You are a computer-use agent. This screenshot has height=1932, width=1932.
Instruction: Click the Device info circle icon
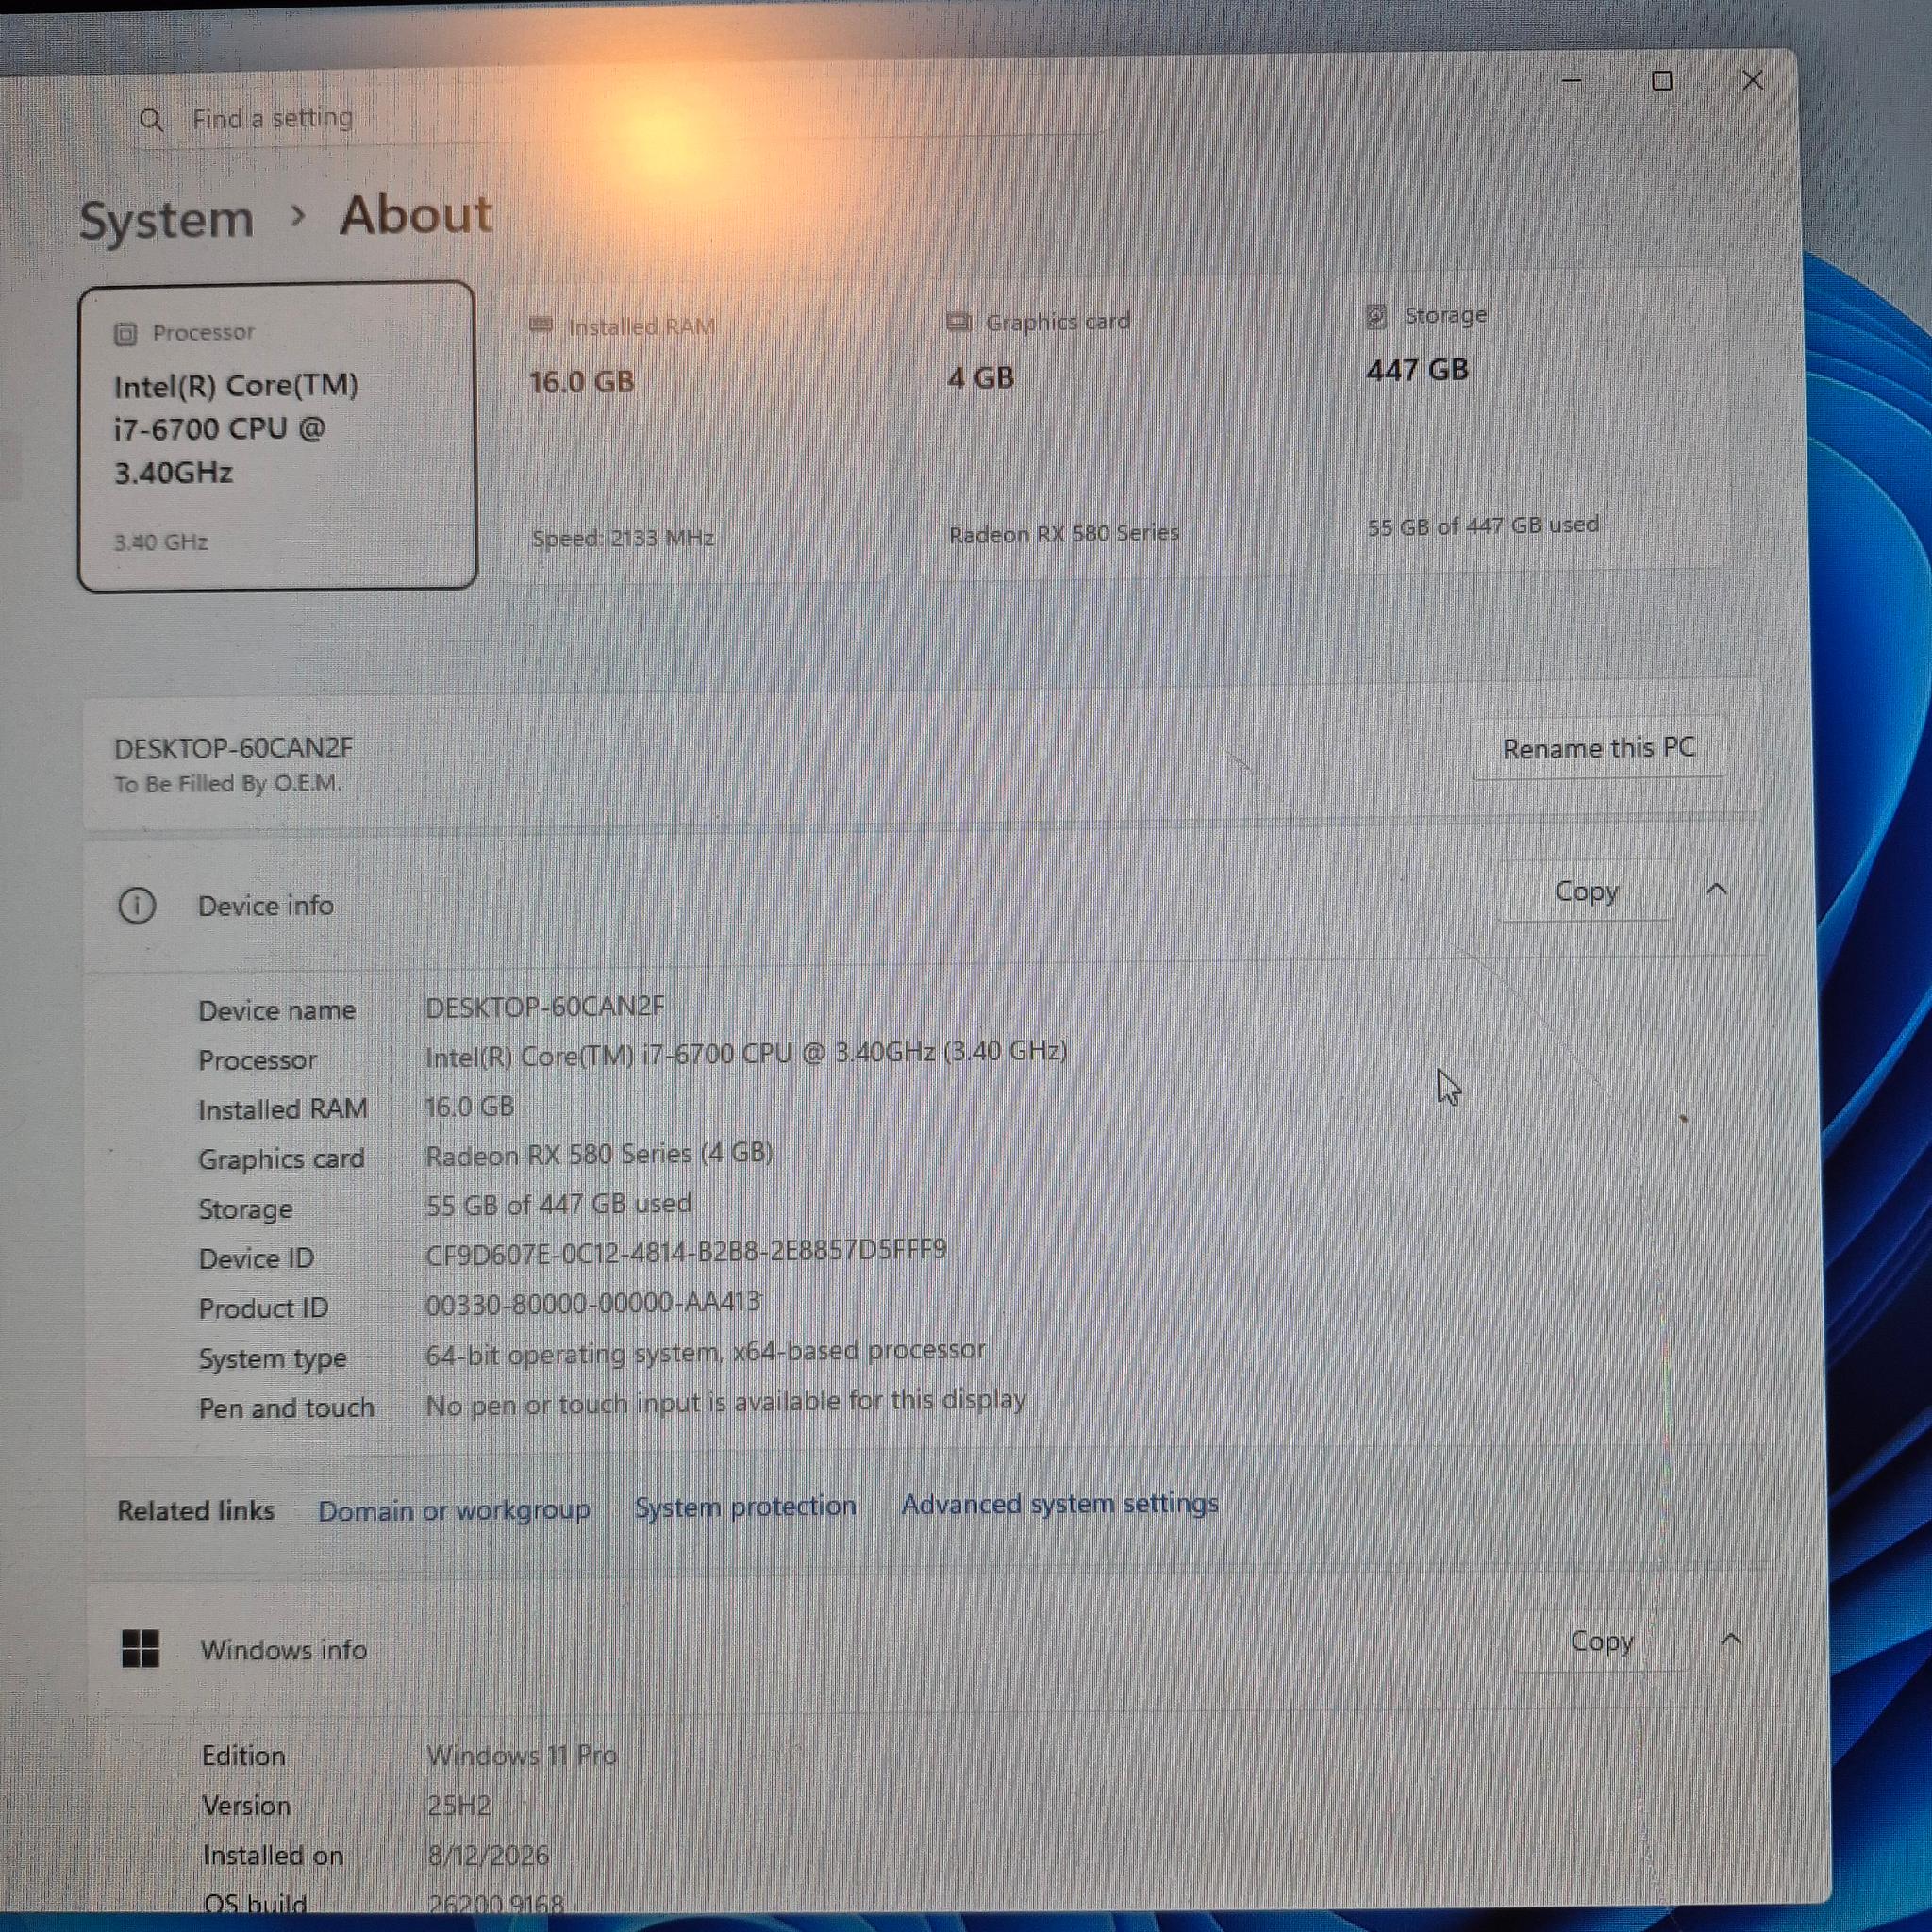point(137,906)
